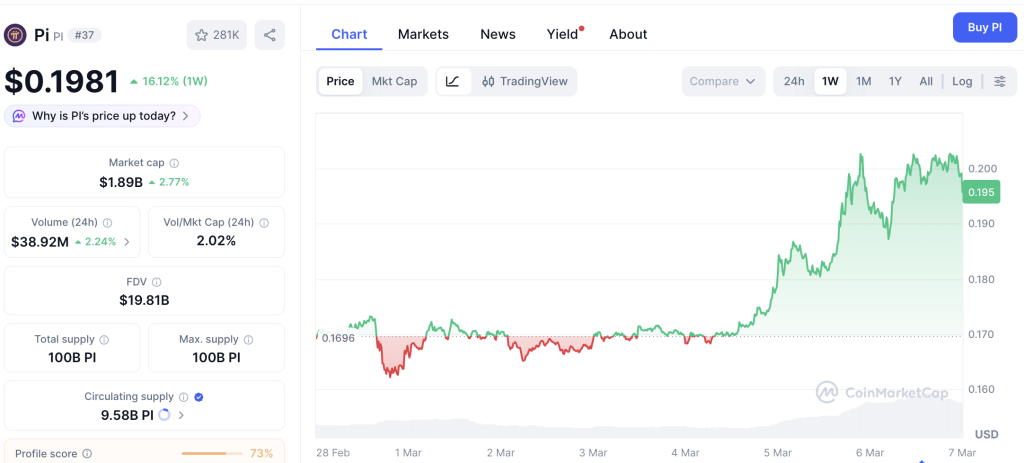Screen dimensions: 1024x463
Task: Click the 1 Mar date axis label
Action: tap(408, 453)
